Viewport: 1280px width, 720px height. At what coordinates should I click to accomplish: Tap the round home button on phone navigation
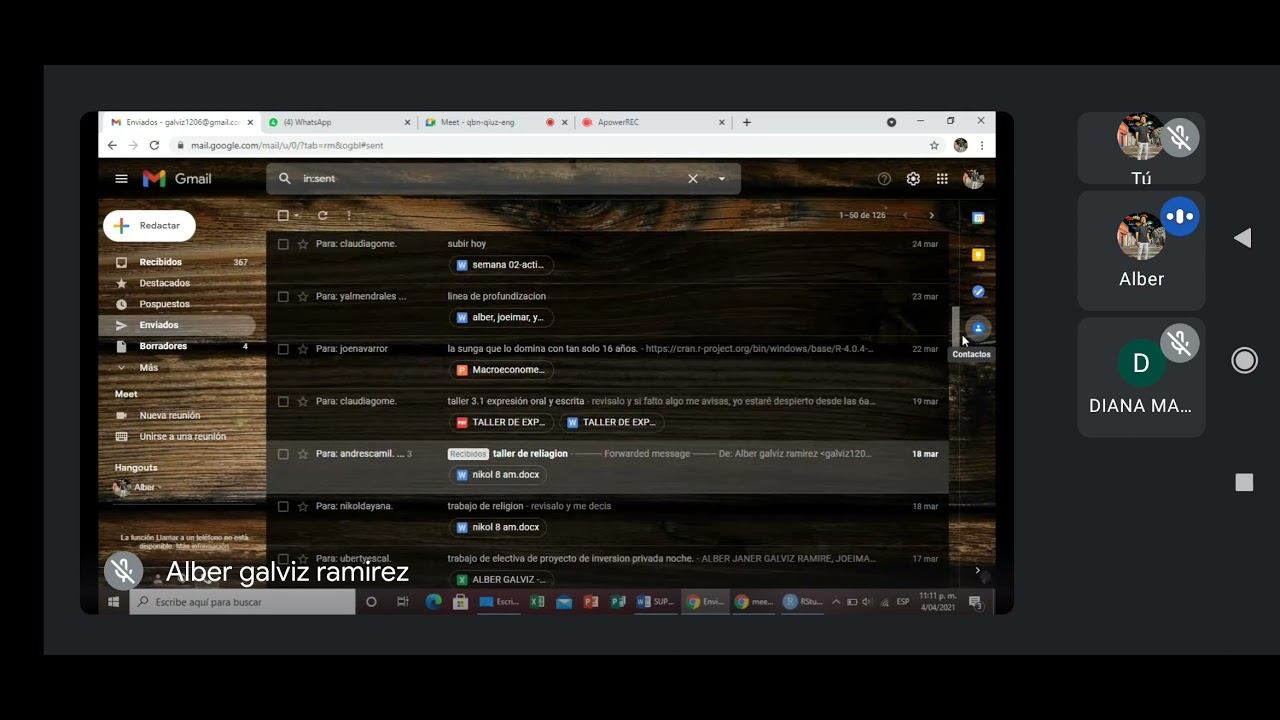click(1244, 361)
